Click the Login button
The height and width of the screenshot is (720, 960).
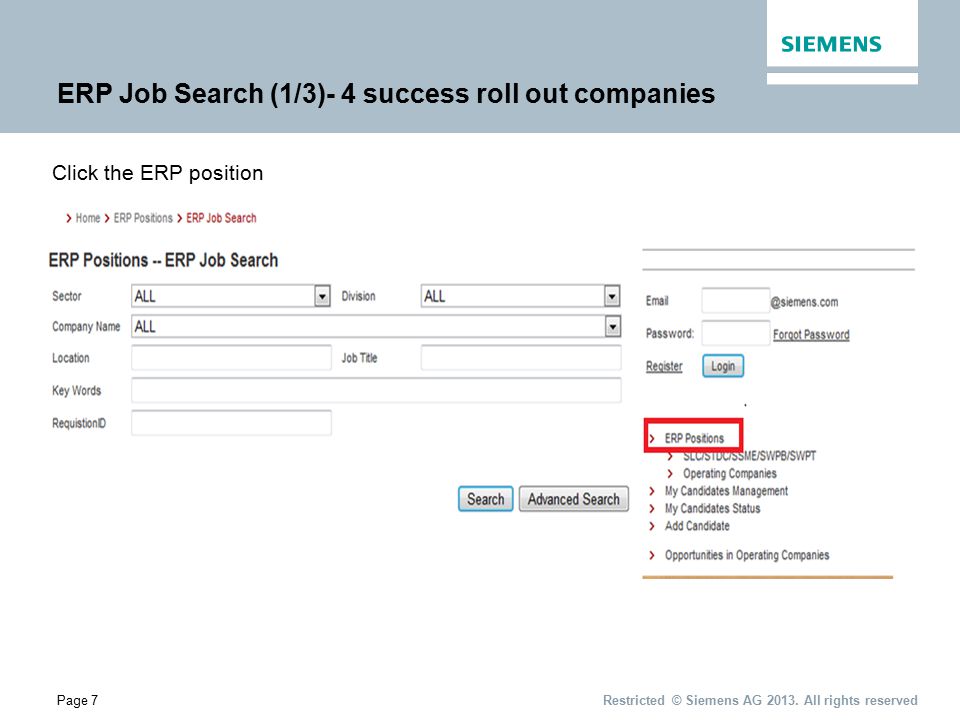pyautogui.click(x=722, y=366)
